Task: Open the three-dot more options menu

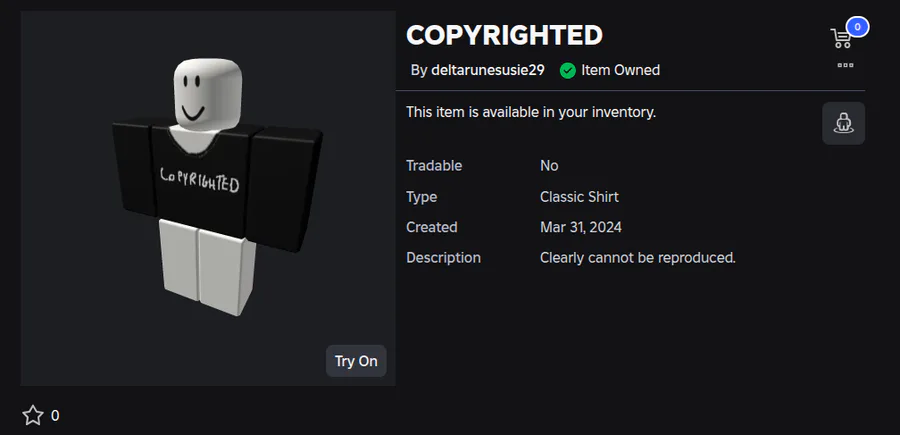Action: pos(845,65)
